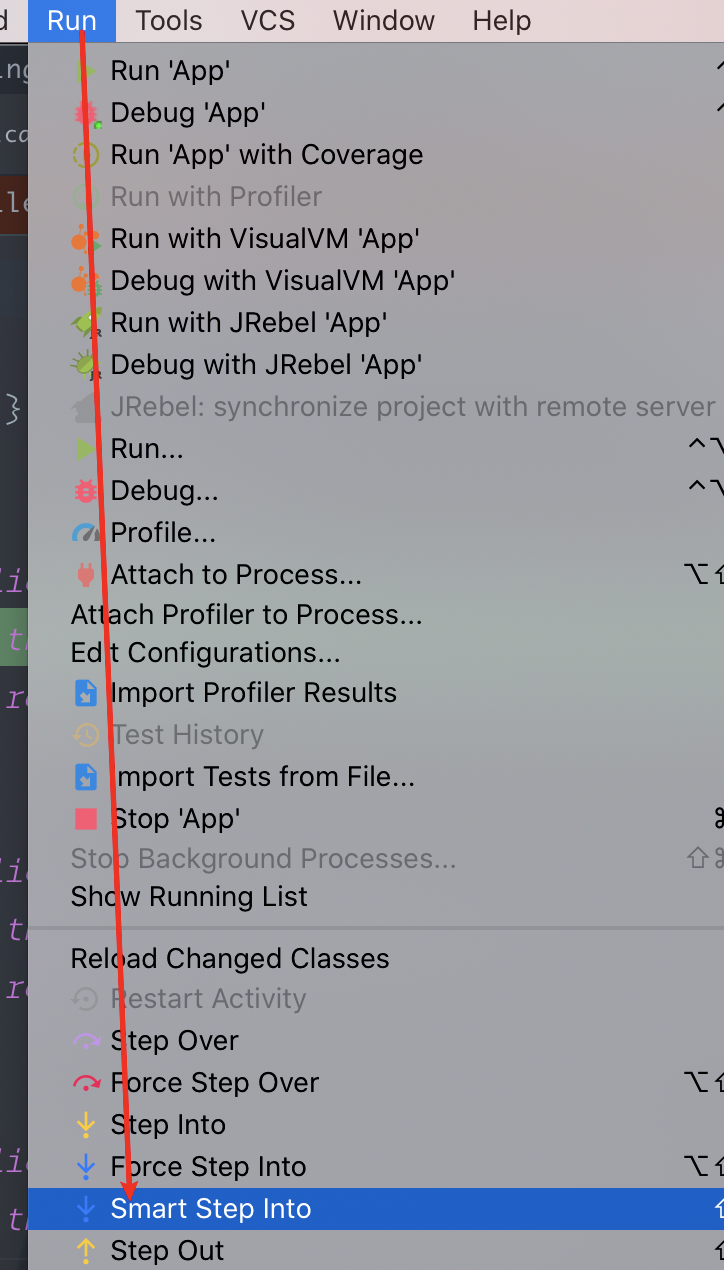Click the arrow icon beside Smart Step Into
Image resolution: width=724 pixels, height=1270 pixels.
86,1209
